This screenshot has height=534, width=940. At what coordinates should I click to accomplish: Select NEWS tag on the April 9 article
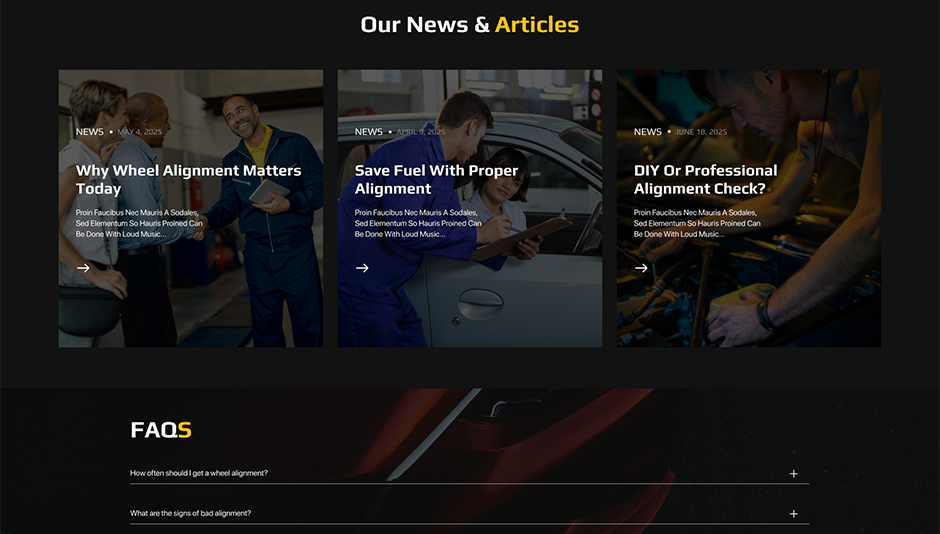tap(368, 132)
